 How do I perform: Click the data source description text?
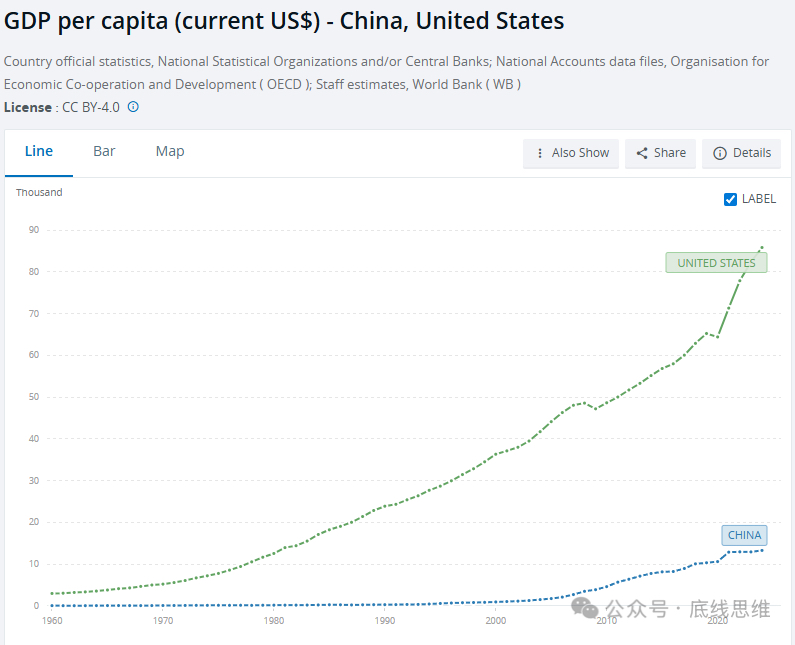coord(386,73)
